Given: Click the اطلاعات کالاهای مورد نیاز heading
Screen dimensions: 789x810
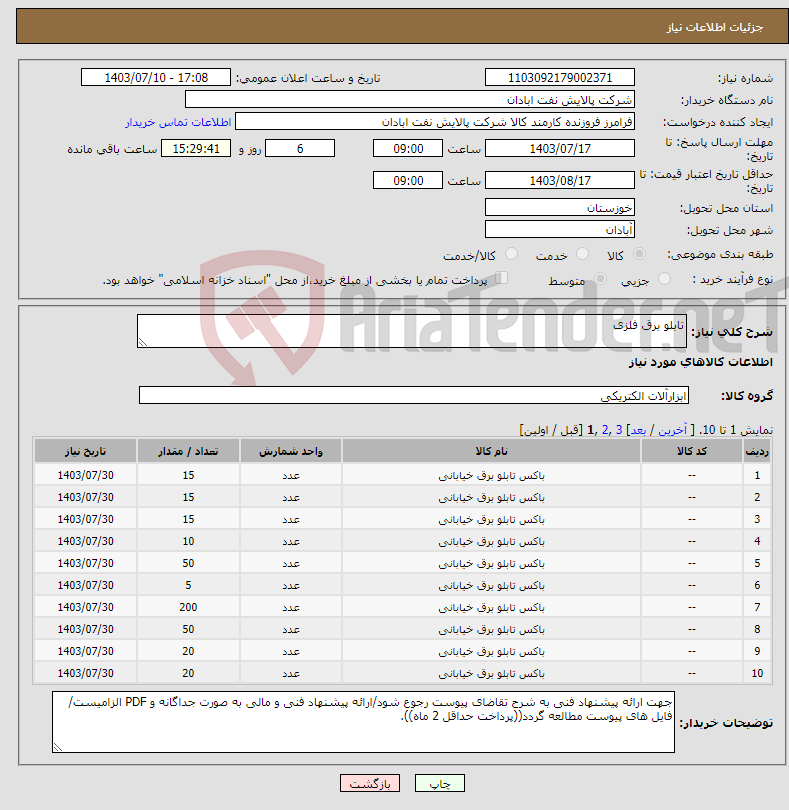Looking at the screenshot, I should tap(701, 362).
